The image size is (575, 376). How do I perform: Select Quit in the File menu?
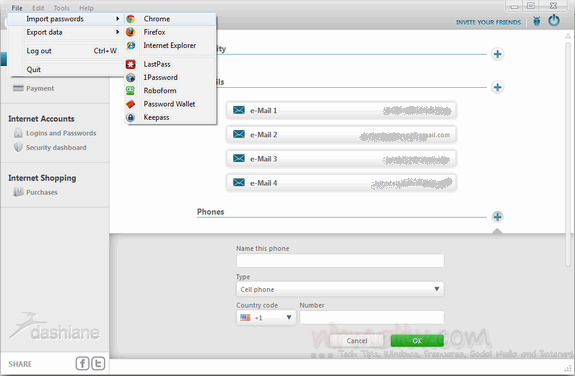tap(66, 69)
